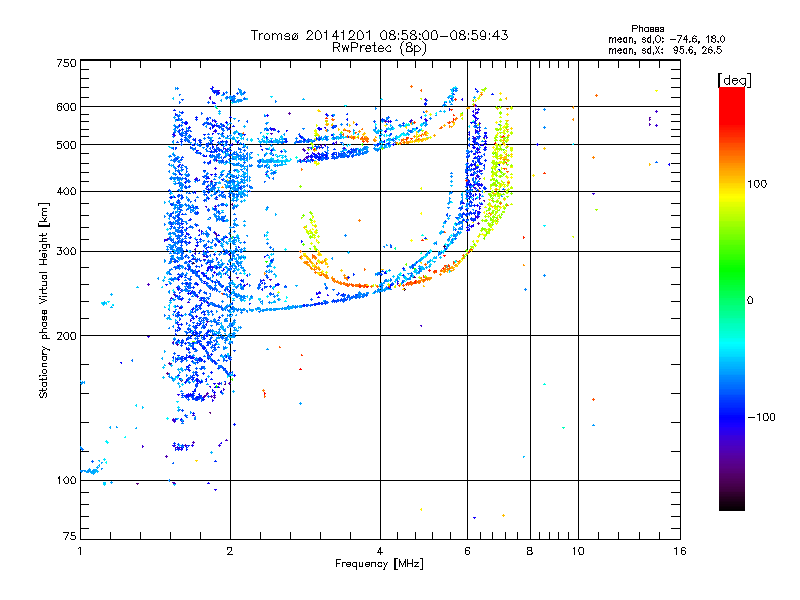Viewport: 800px width, 600px height.
Task: Click the x-axis '4' tick label
Action: coord(380,551)
